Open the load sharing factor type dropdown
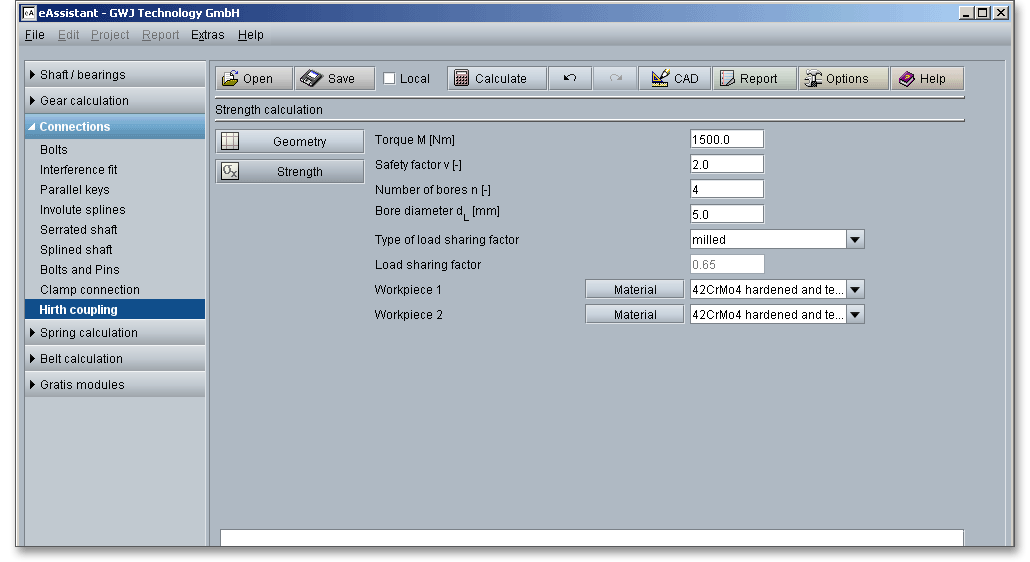Viewport: 1030px width, 562px height. pos(855,240)
